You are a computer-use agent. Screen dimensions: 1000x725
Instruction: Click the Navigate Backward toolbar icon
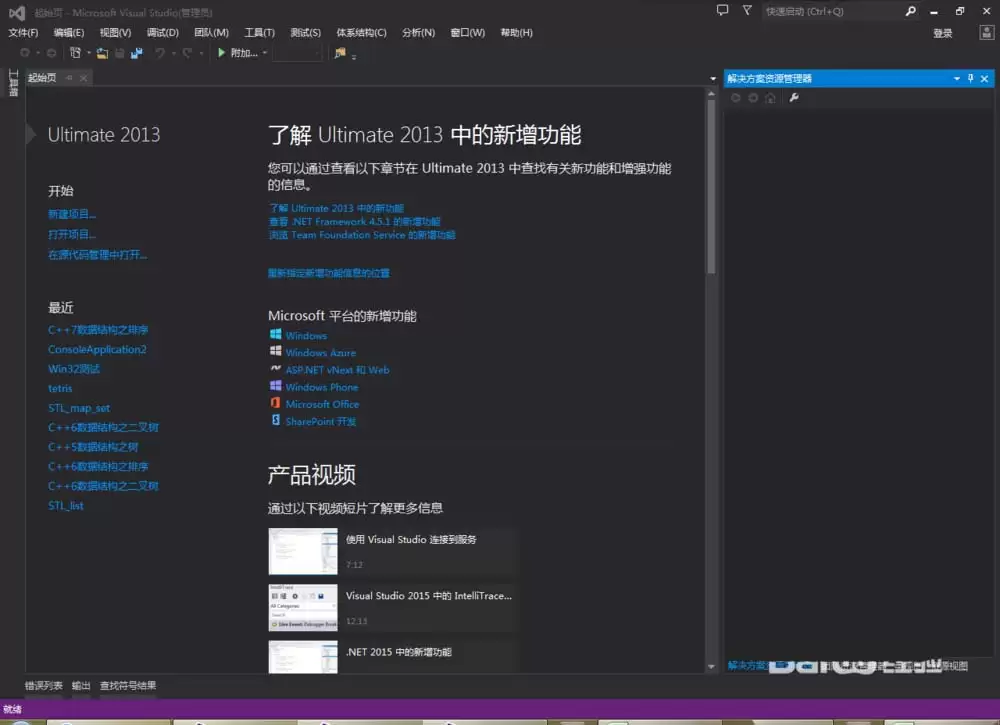24,53
